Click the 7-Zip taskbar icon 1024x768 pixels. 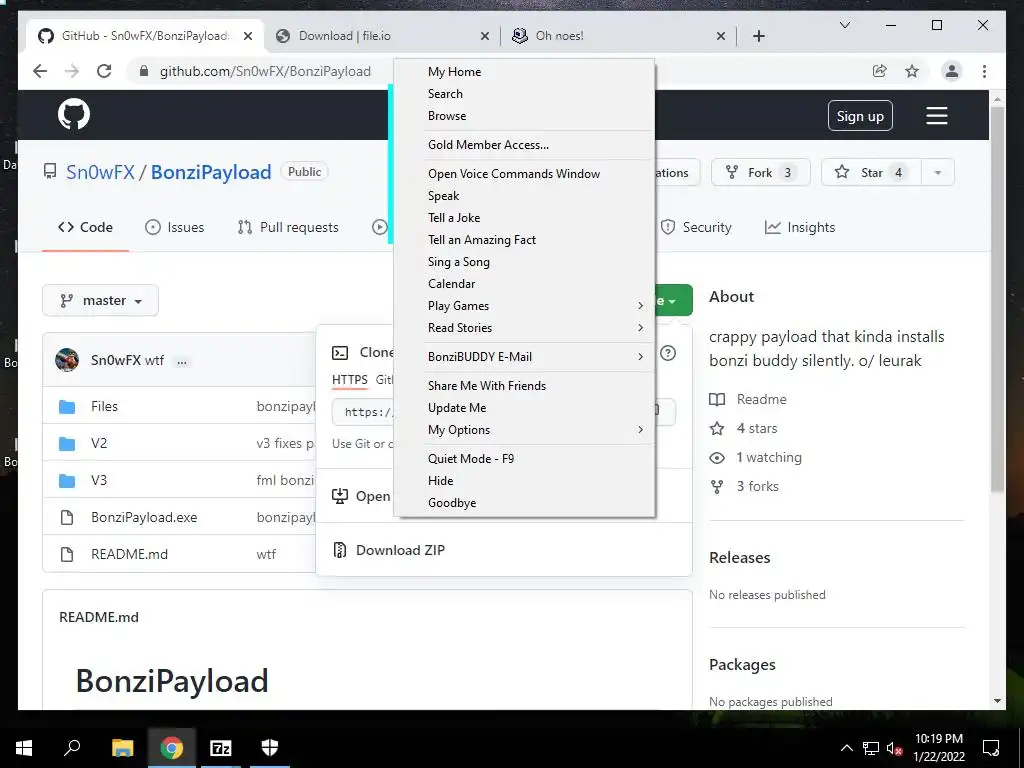click(221, 748)
